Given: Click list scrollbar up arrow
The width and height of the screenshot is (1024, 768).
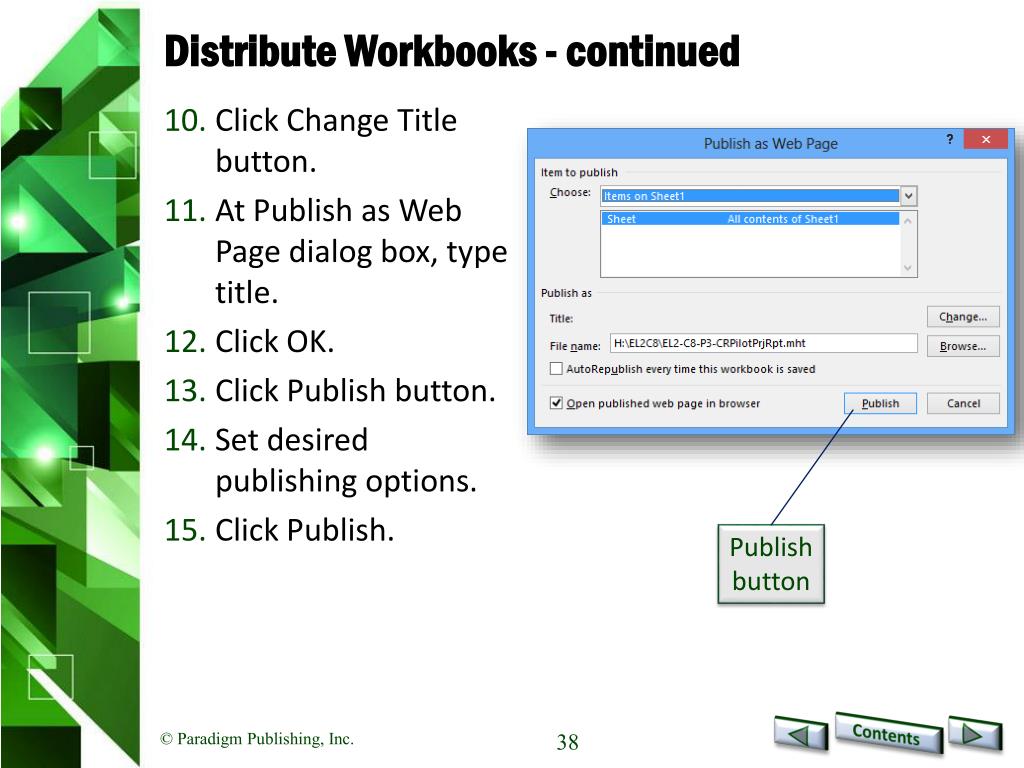Looking at the screenshot, I should pos(908,221).
